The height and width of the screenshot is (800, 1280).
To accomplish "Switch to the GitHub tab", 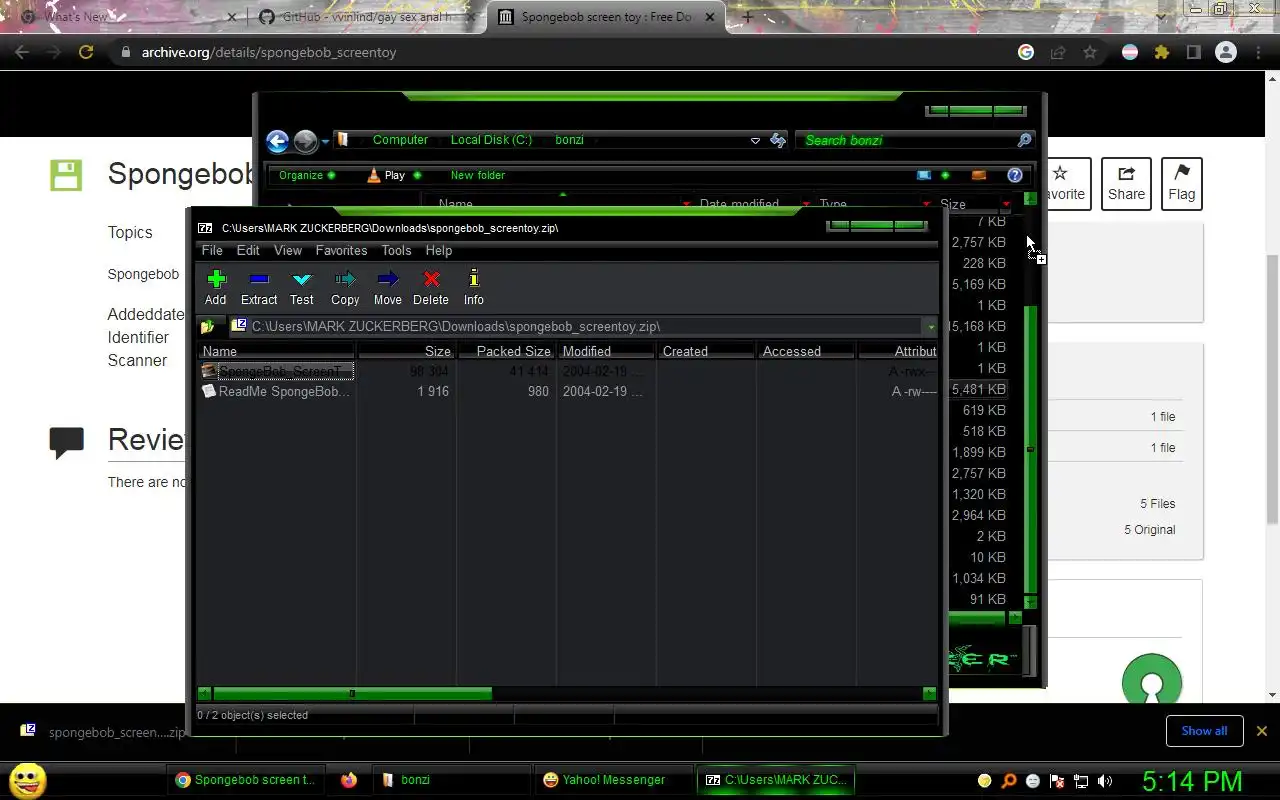I will [x=365, y=17].
